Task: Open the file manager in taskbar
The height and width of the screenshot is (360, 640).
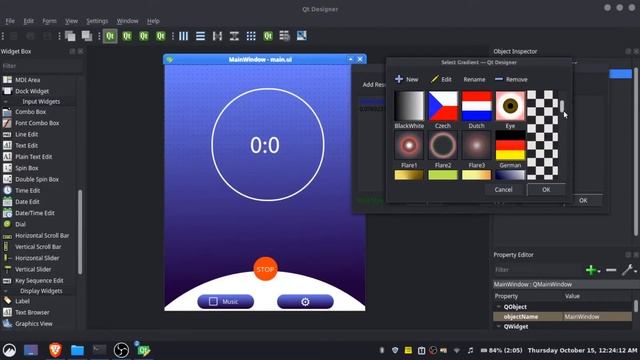Action: coord(77,350)
